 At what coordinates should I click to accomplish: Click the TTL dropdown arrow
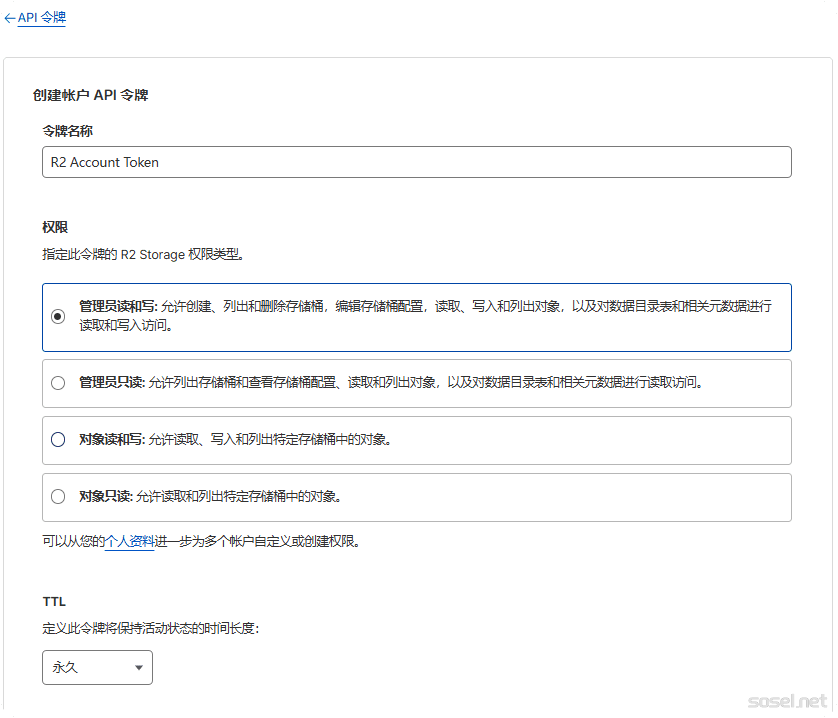tap(138, 668)
